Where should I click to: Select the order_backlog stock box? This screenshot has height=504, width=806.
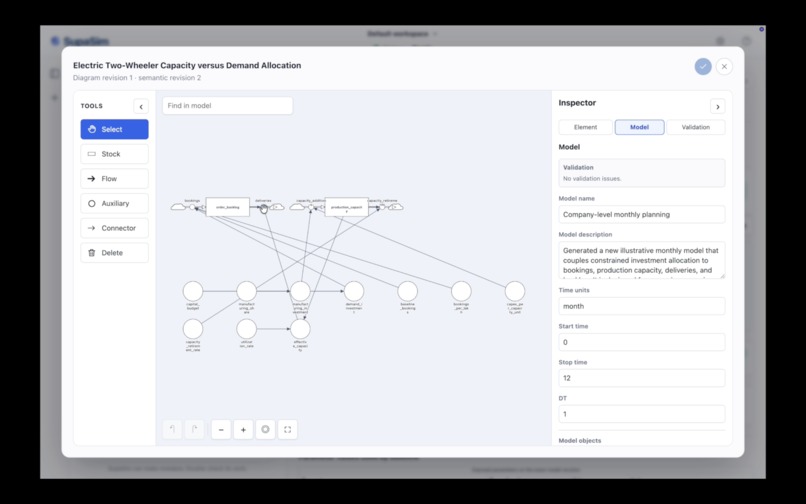tap(228, 207)
